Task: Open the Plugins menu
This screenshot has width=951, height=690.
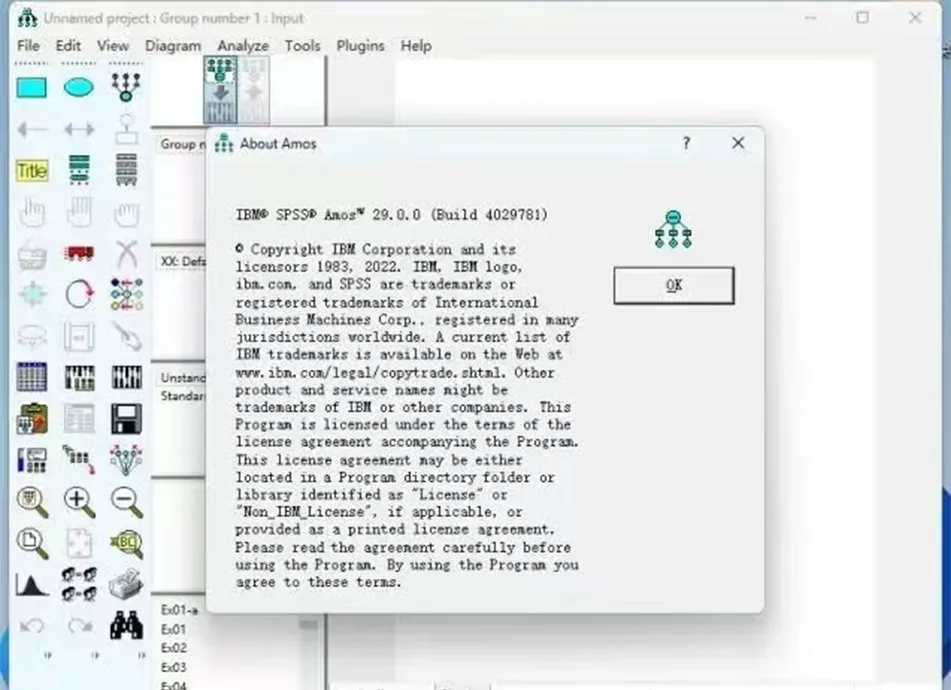Action: (360, 45)
